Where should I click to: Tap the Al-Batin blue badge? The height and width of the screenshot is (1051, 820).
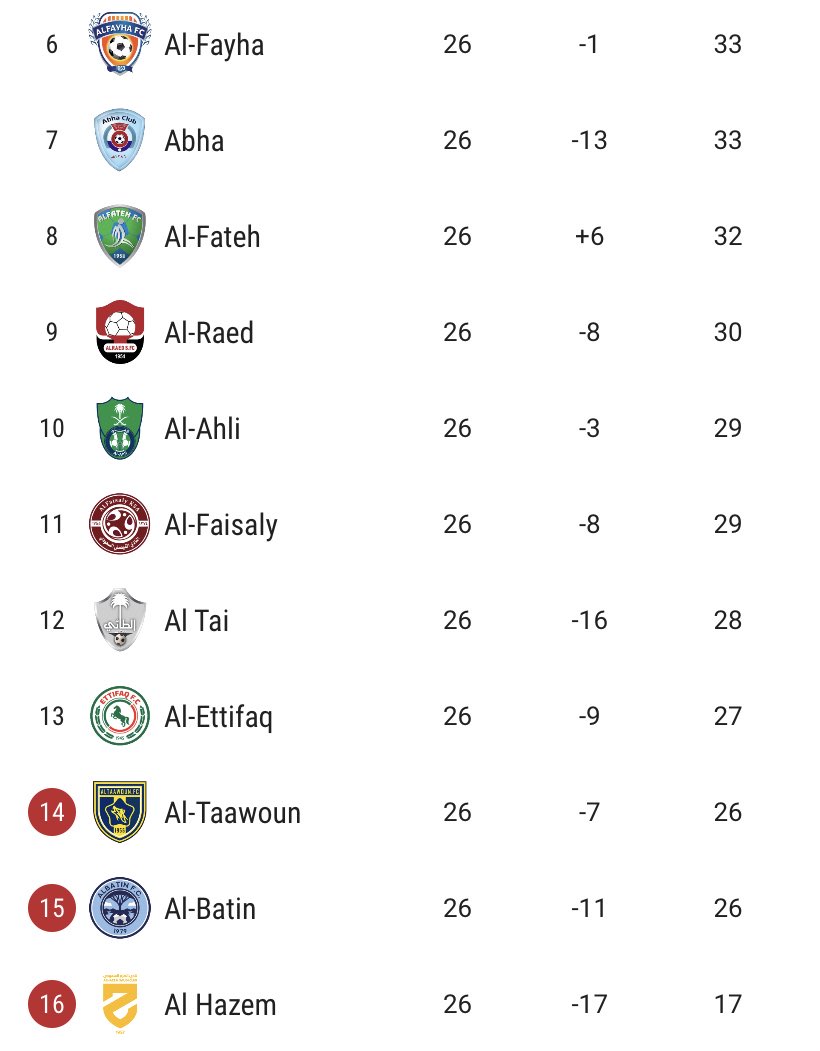pos(119,908)
